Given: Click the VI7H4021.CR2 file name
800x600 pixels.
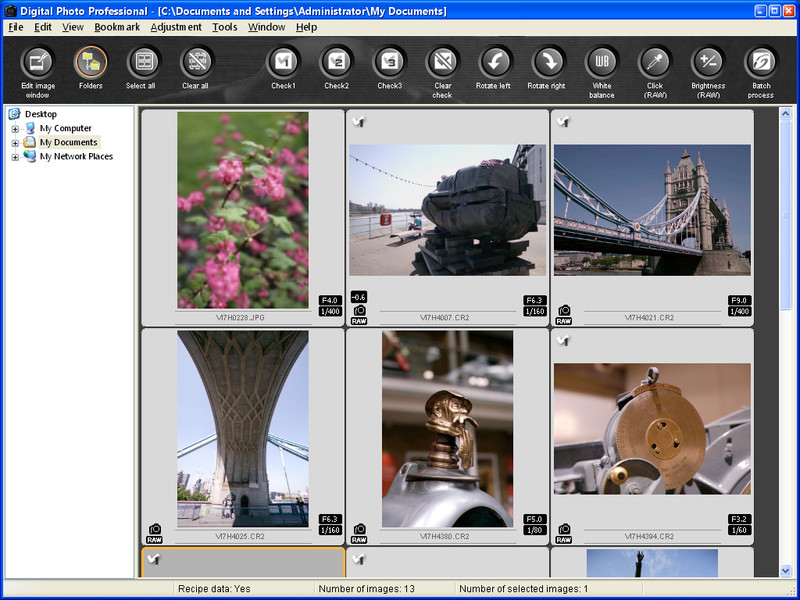Looking at the screenshot, I should pyautogui.click(x=649, y=317).
